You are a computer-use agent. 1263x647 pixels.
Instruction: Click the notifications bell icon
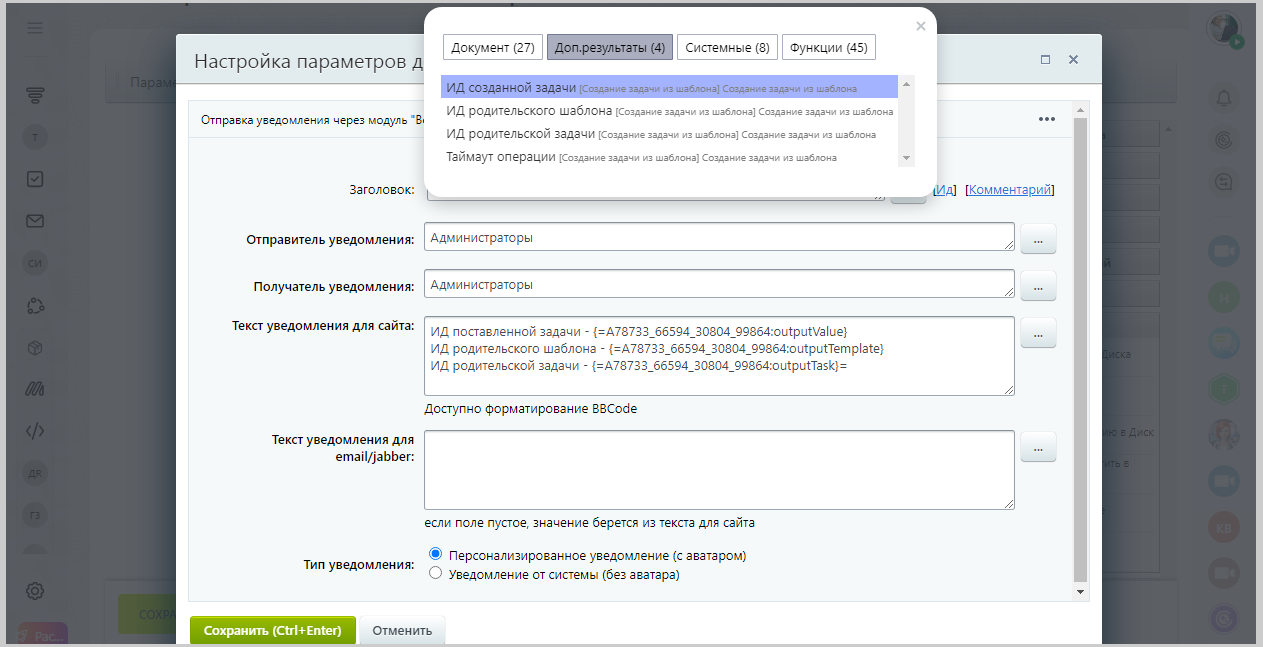click(1223, 98)
